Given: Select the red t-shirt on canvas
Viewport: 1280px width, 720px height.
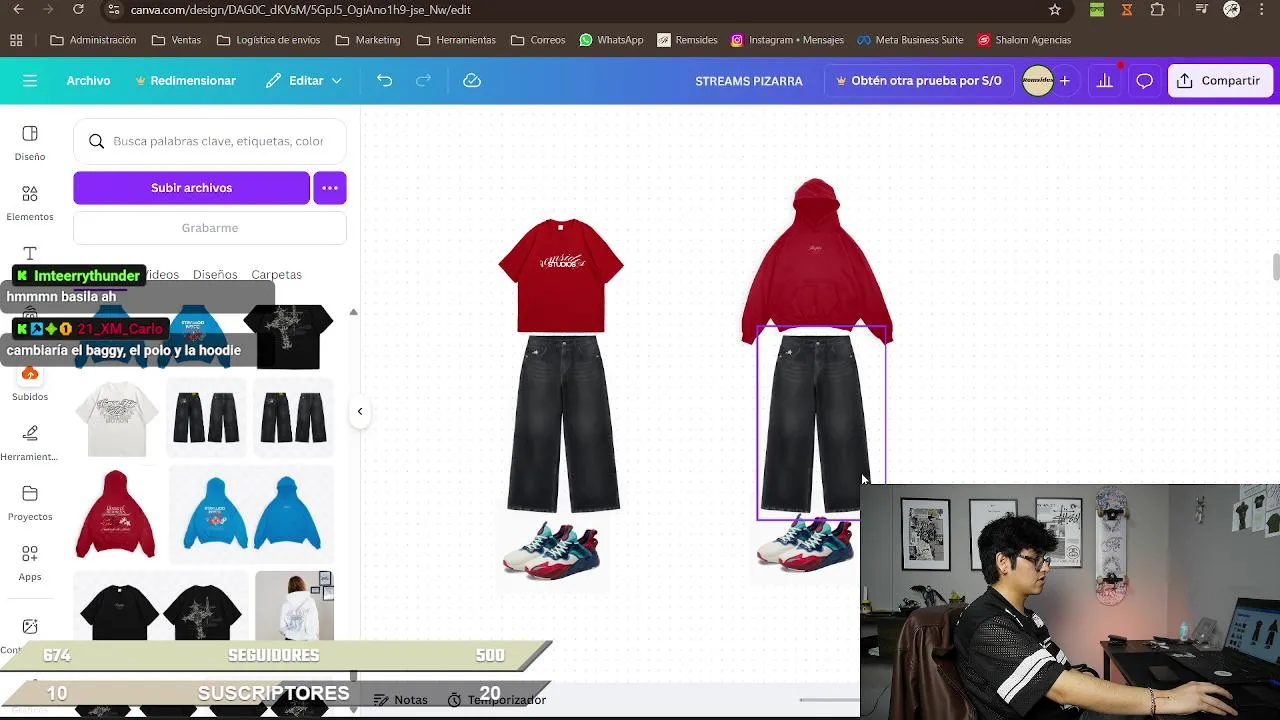Looking at the screenshot, I should (560, 275).
